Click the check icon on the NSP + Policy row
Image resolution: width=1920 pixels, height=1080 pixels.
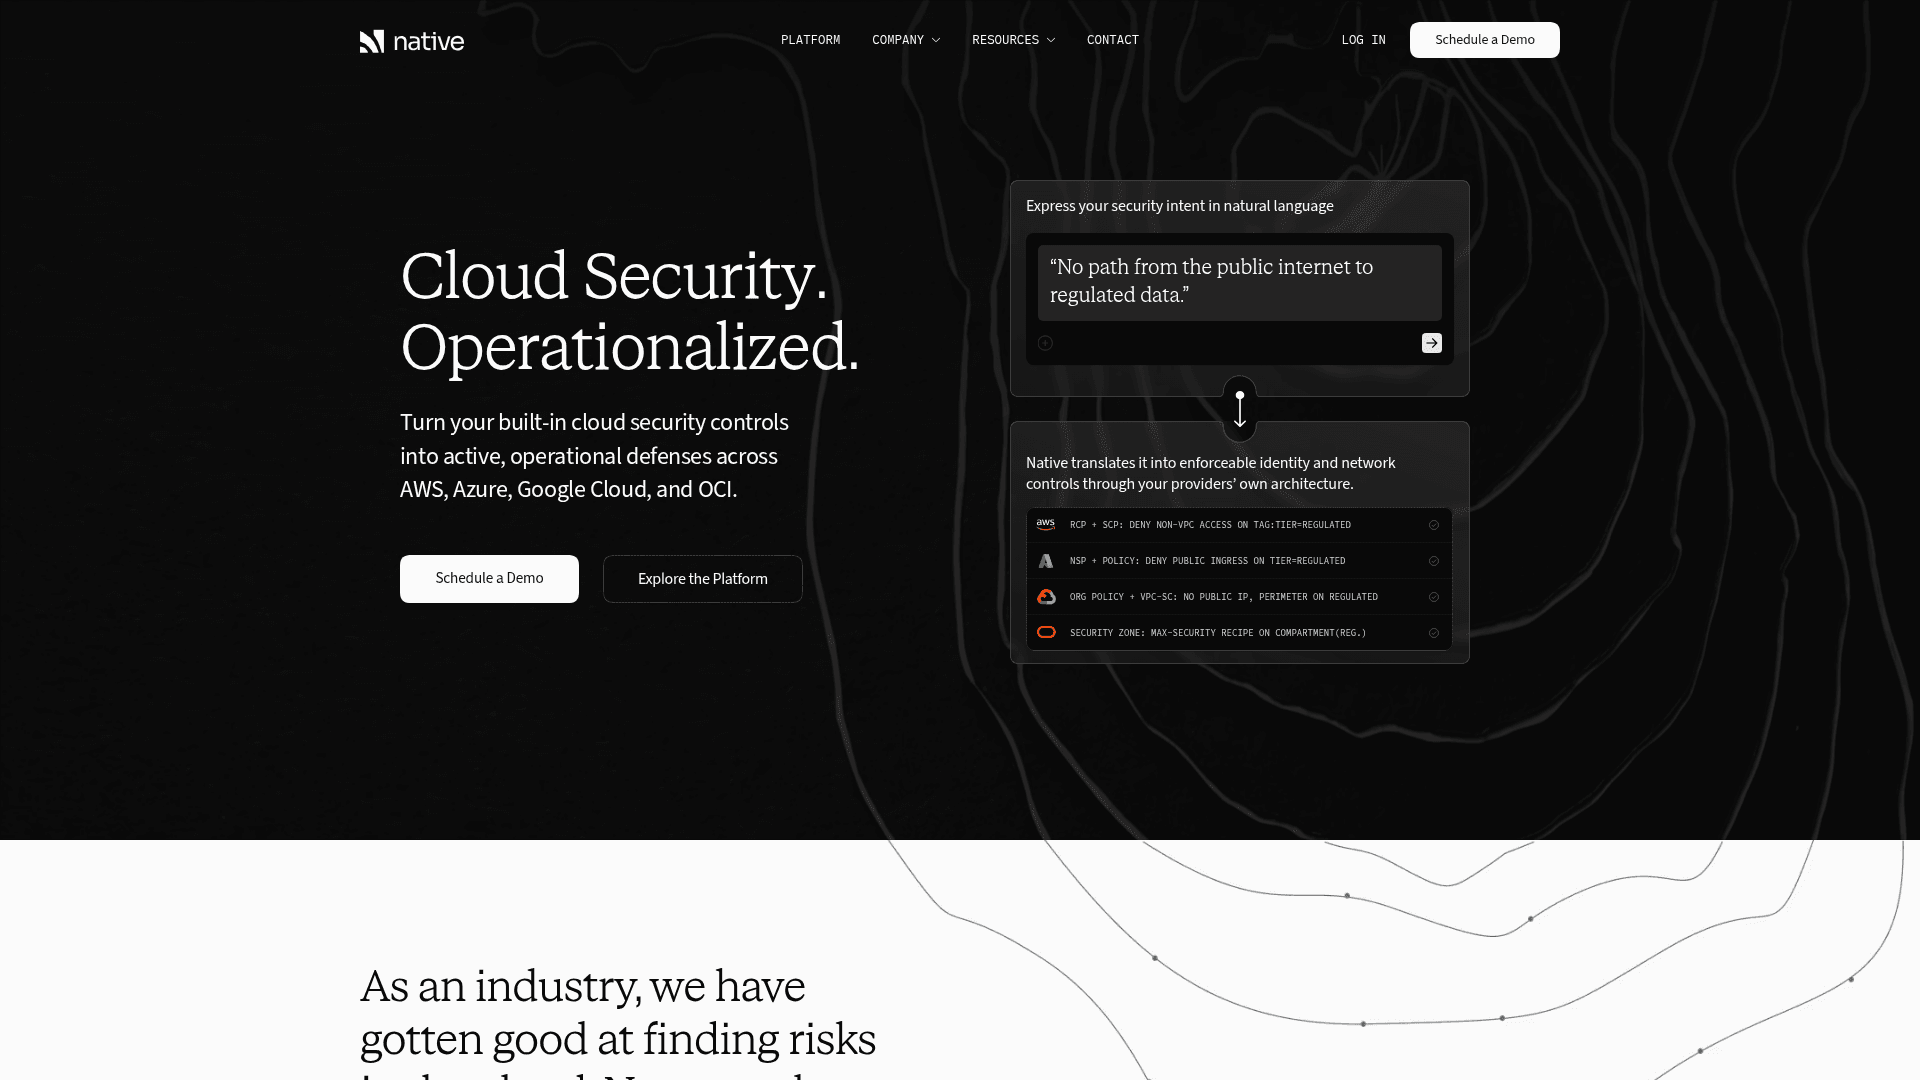(1434, 561)
